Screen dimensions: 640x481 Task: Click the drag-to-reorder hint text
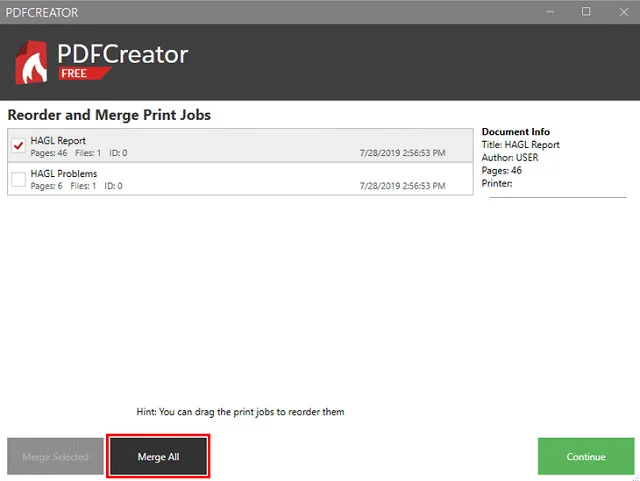[x=240, y=412]
